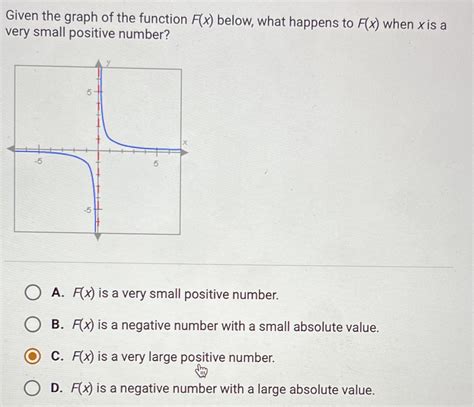474x407 pixels.
Task: Click the downward y-axis arrow on graph
Action: click(x=98, y=237)
